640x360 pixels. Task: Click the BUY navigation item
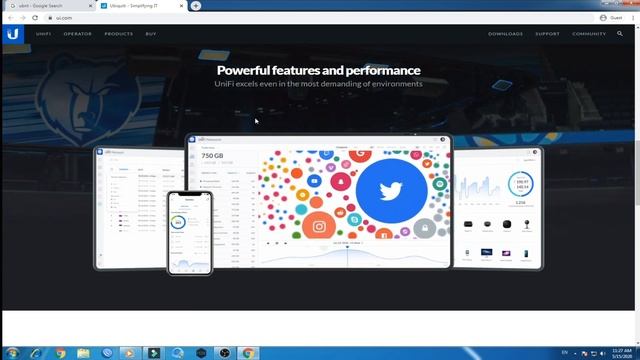coord(151,34)
